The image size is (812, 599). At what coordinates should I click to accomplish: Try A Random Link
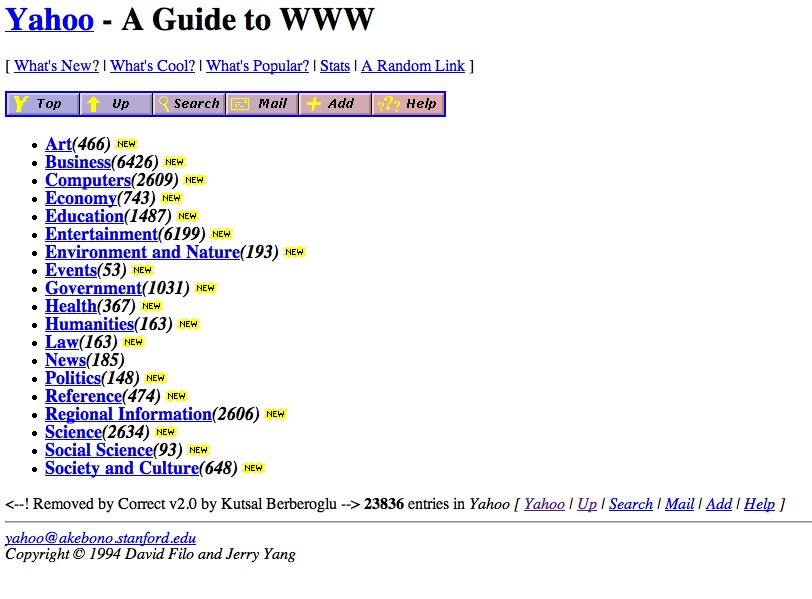413,65
